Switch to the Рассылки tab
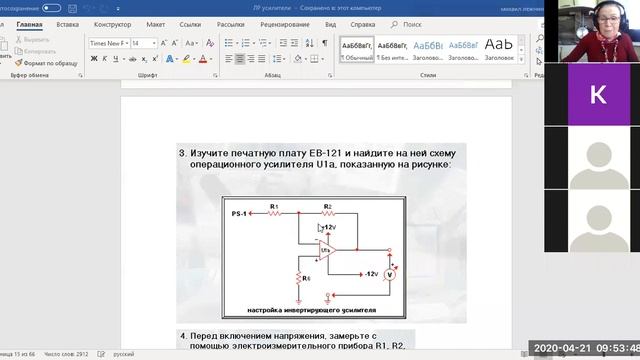The image size is (640, 360). [231, 24]
